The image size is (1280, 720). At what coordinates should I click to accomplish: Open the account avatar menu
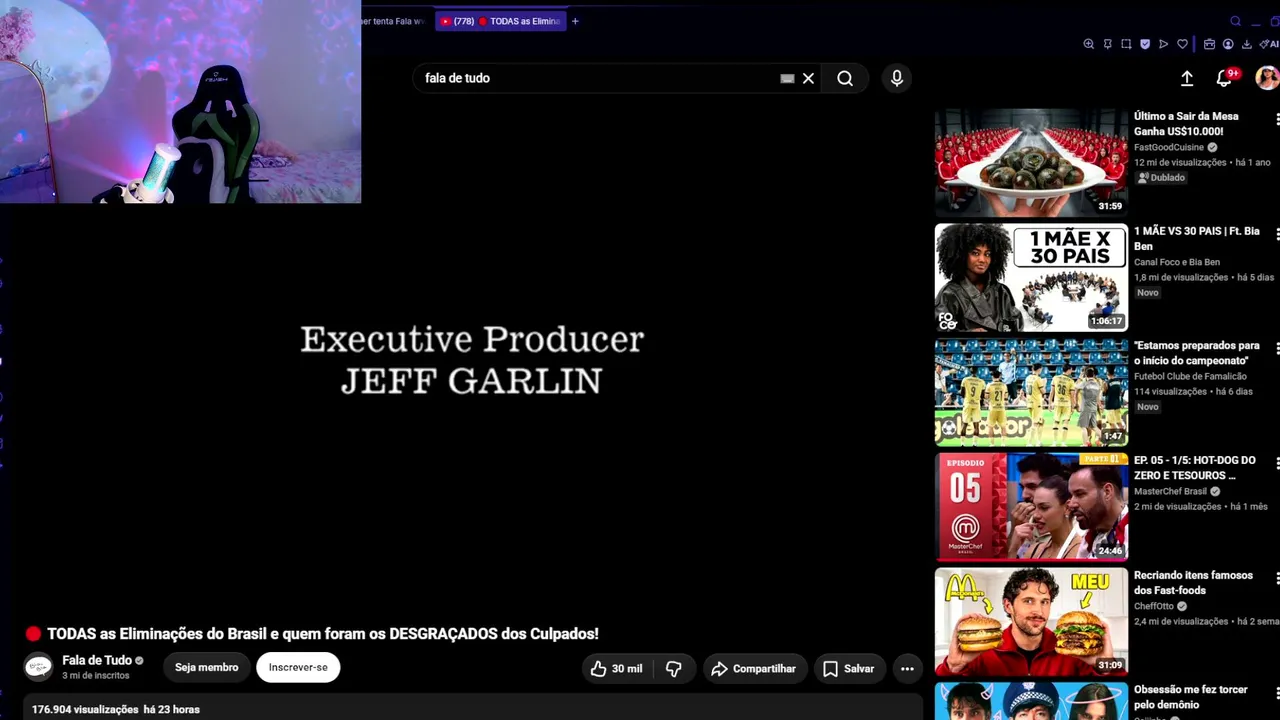[x=1267, y=78]
